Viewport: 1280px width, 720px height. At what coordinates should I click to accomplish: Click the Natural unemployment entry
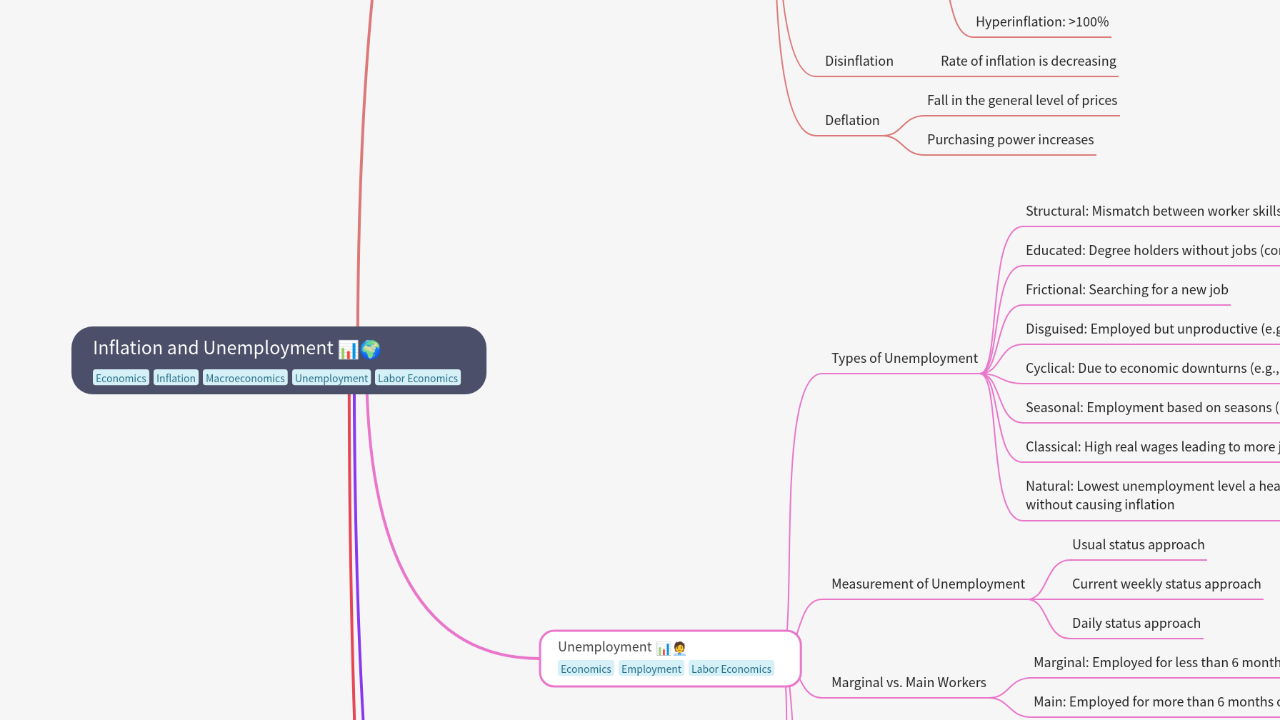1152,495
